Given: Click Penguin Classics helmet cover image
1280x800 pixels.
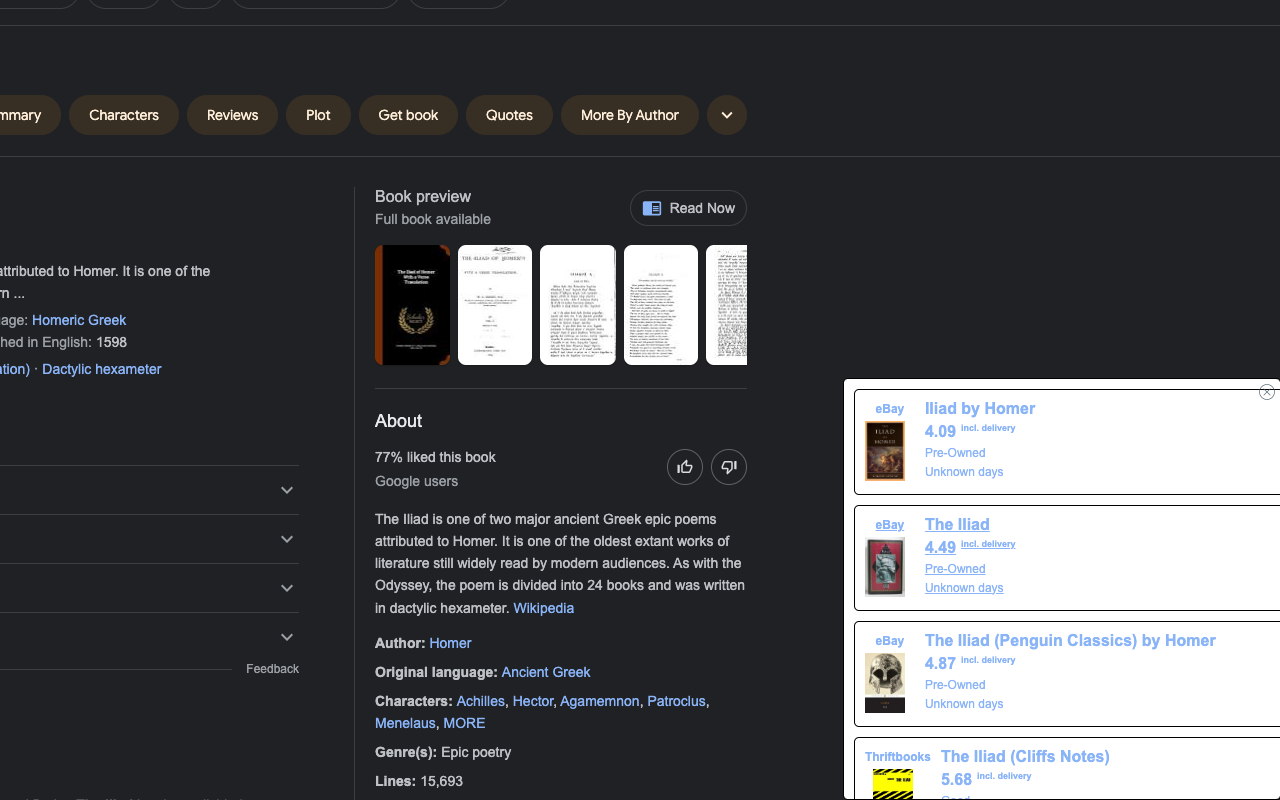Looking at the screenshot, I should [885, 683].
